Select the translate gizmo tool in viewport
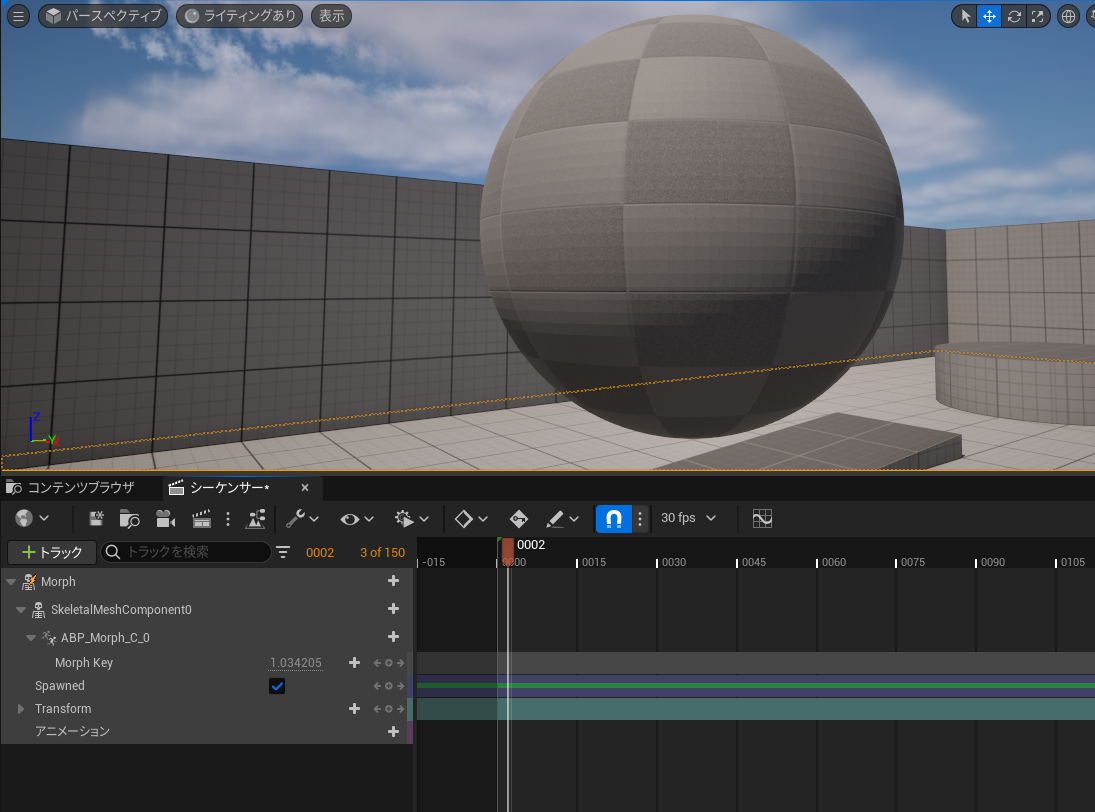1095x812 pixels. tap(989, 16)
